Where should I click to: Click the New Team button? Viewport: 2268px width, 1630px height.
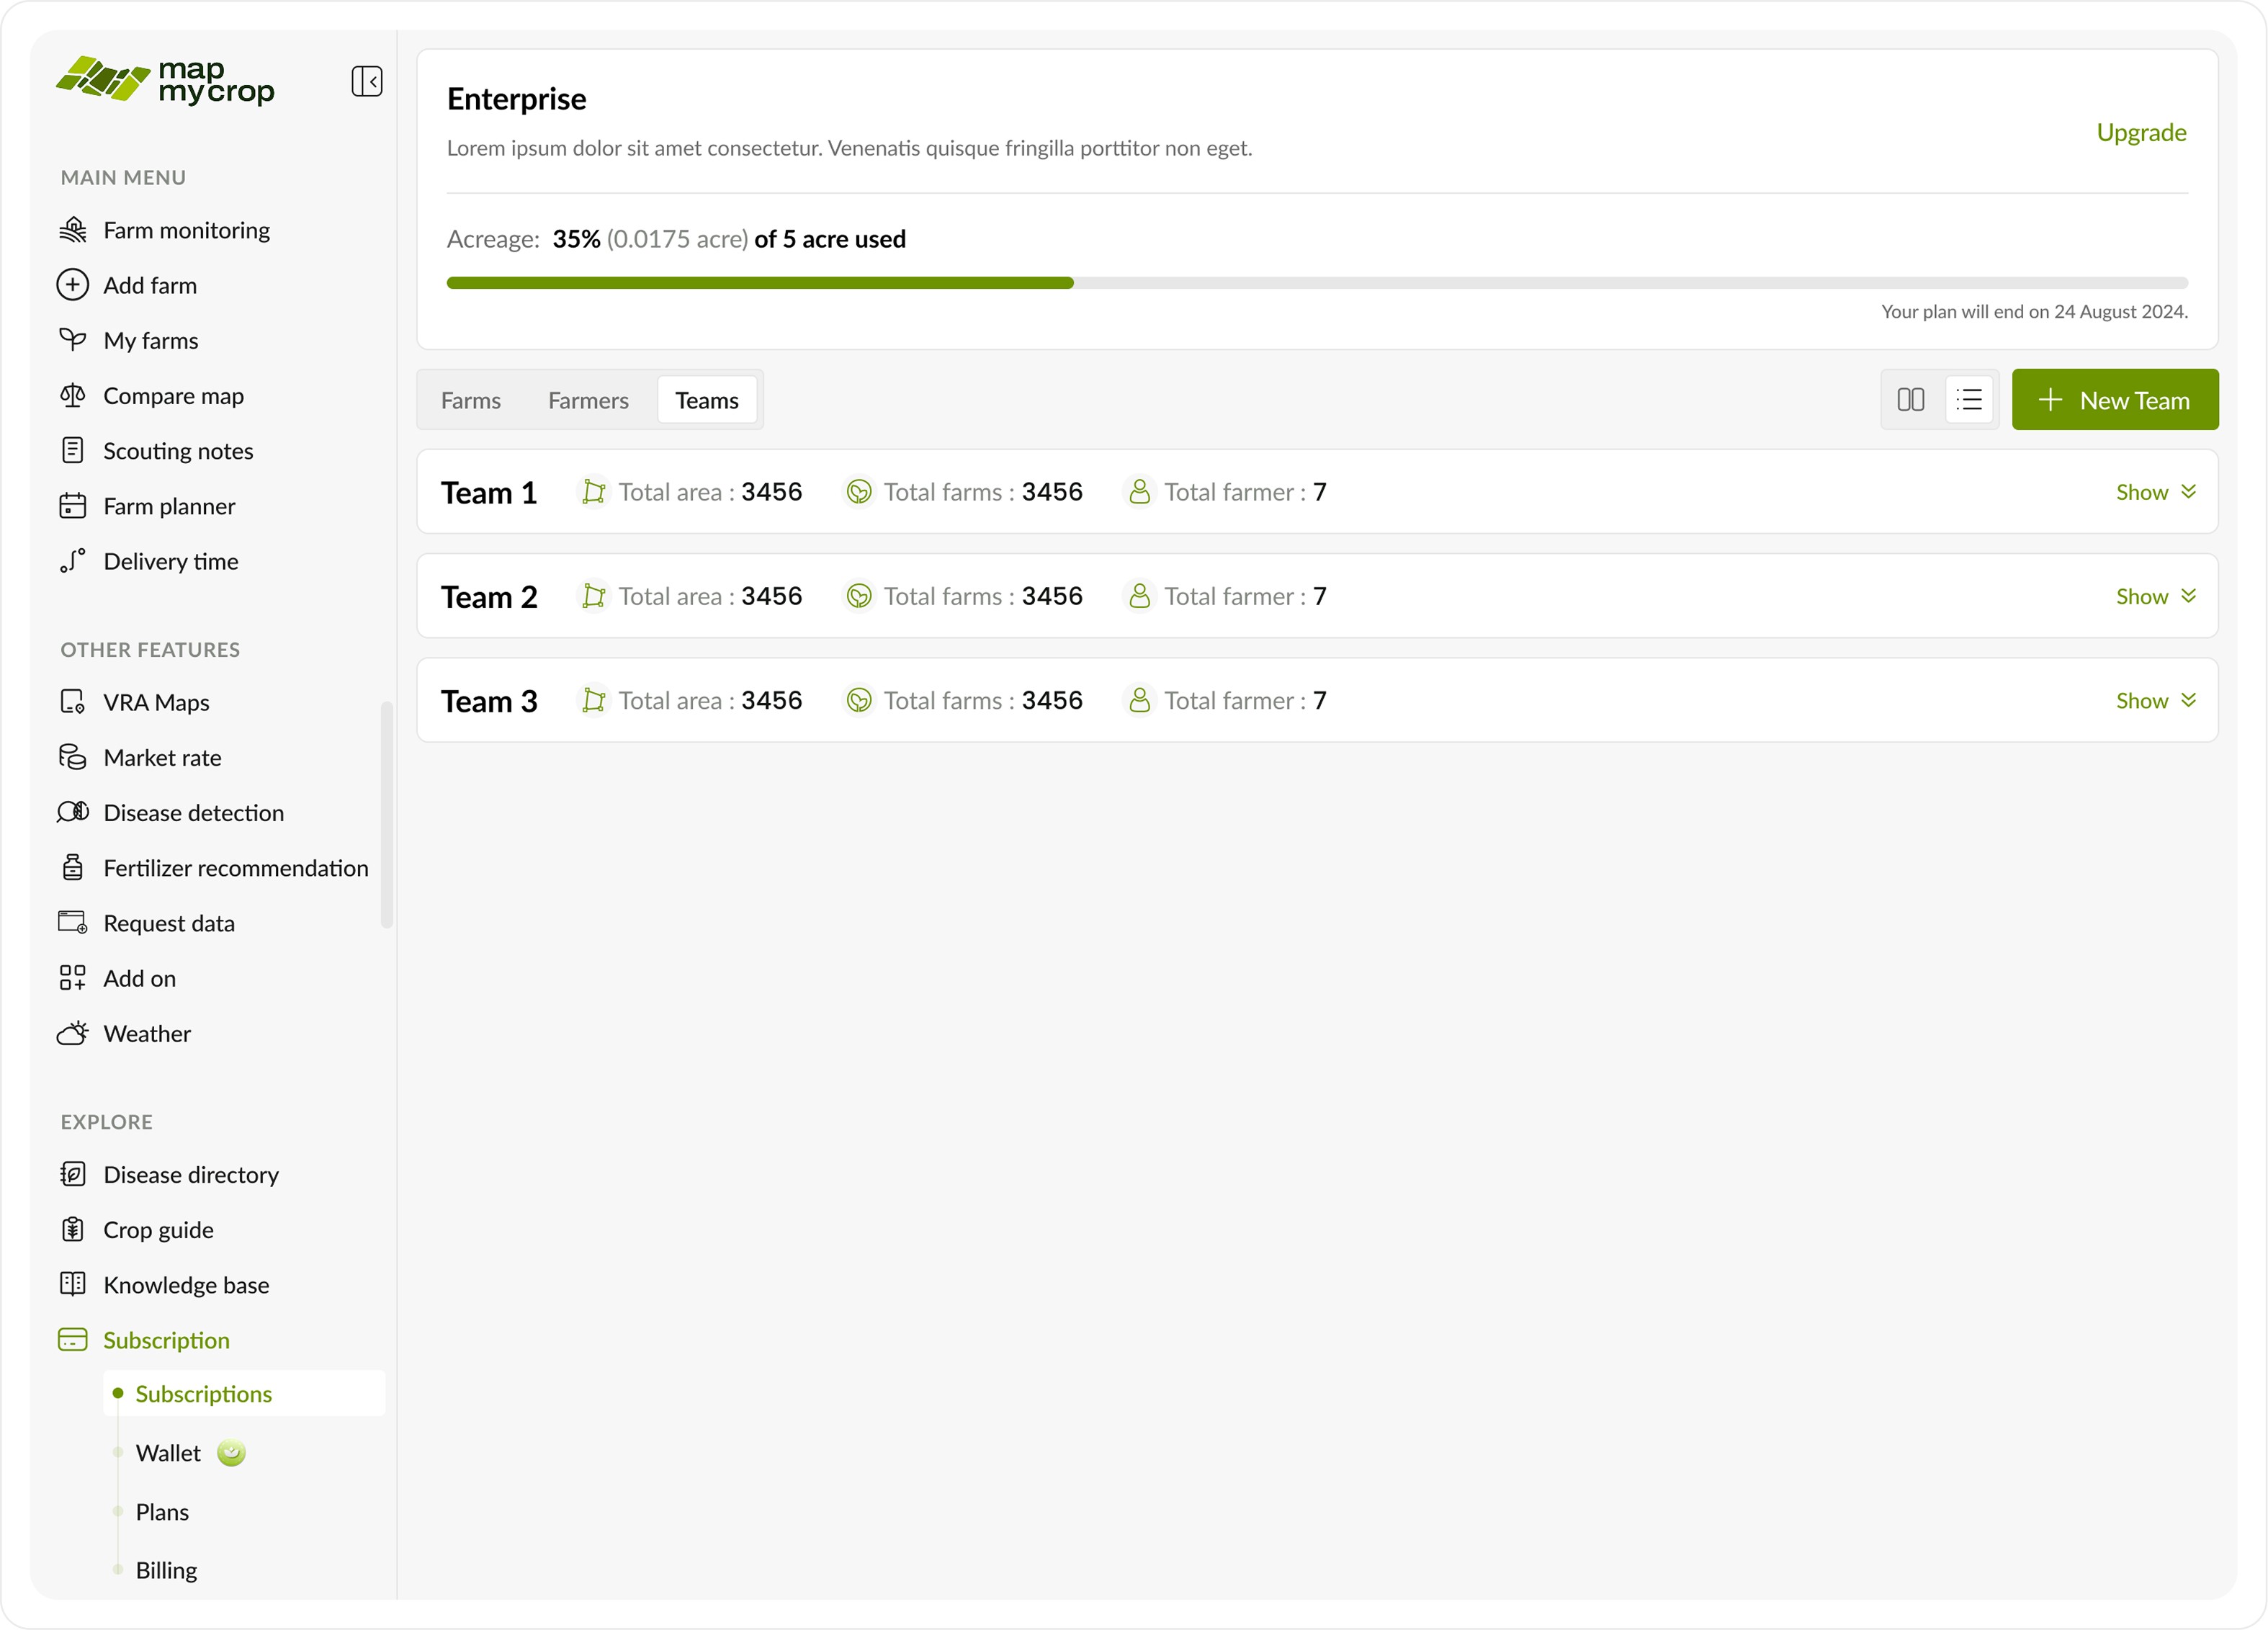click(2114, 400)
